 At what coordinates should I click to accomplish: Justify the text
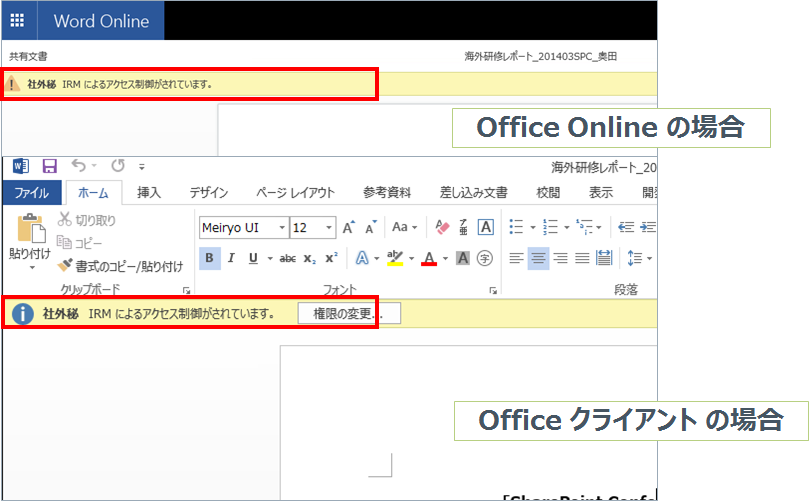582,258
